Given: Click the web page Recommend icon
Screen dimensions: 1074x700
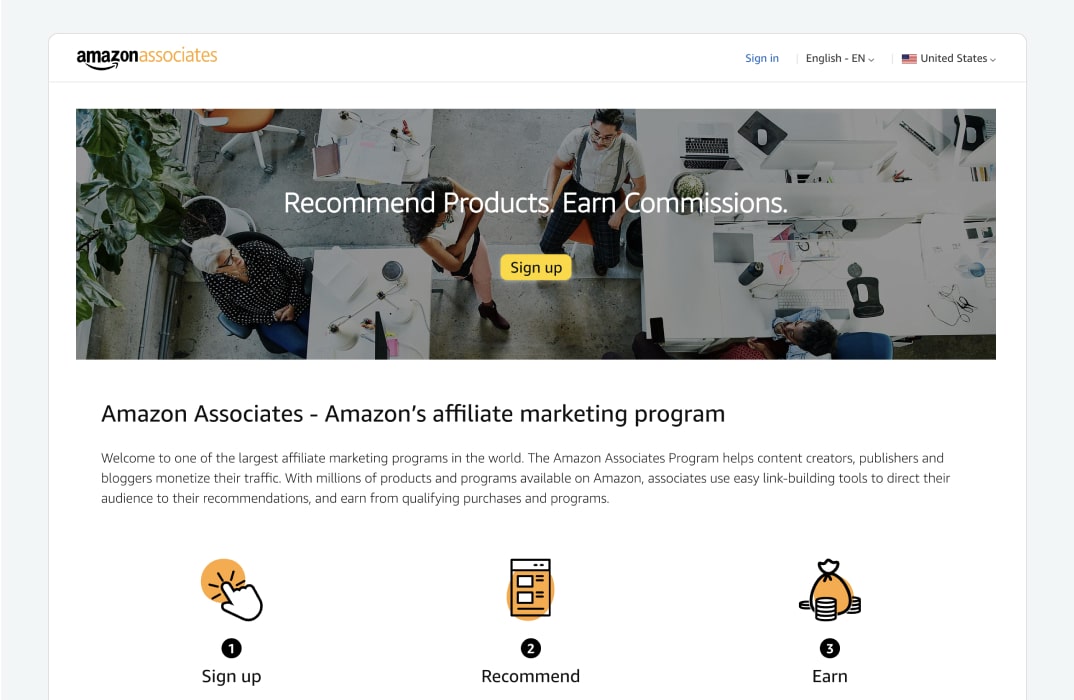Looking at the screenshot, I should coord(530,589).
